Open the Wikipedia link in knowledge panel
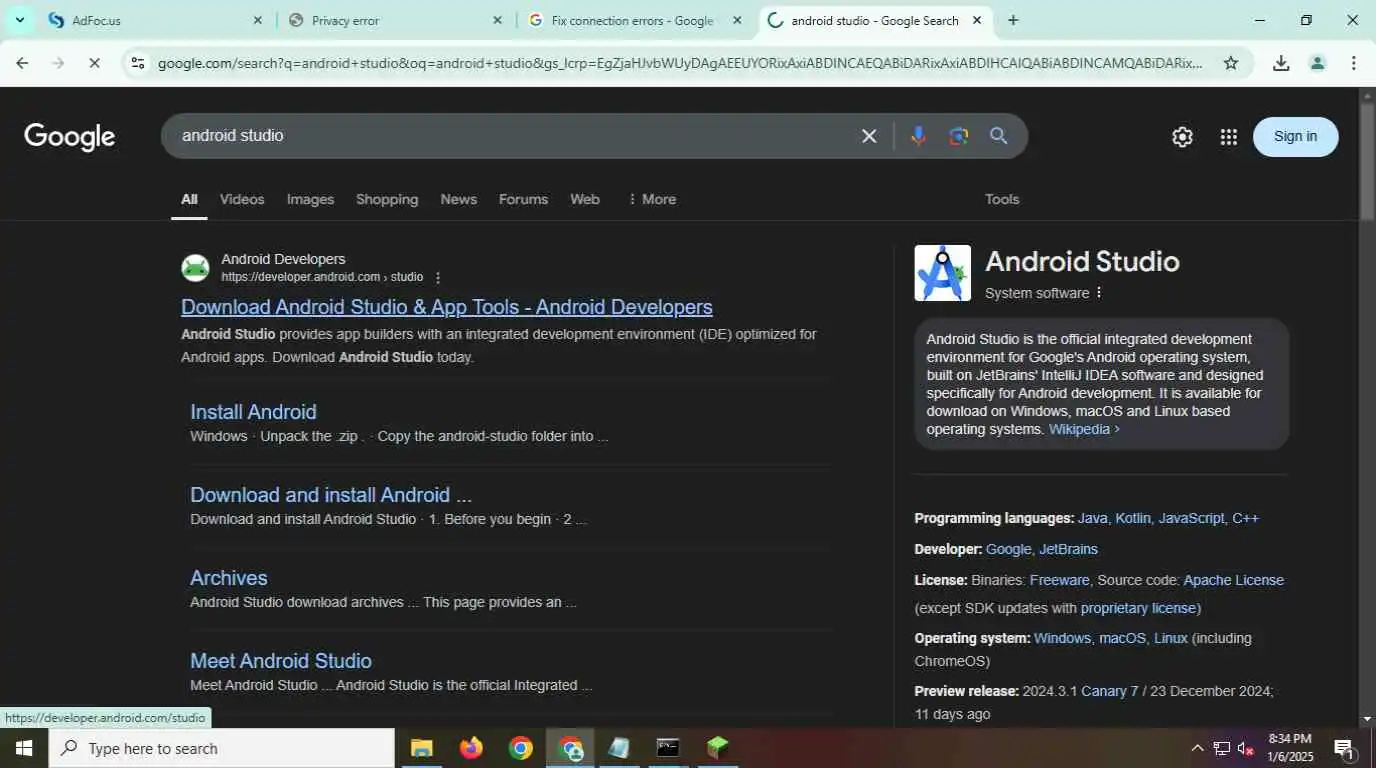 1084,429
